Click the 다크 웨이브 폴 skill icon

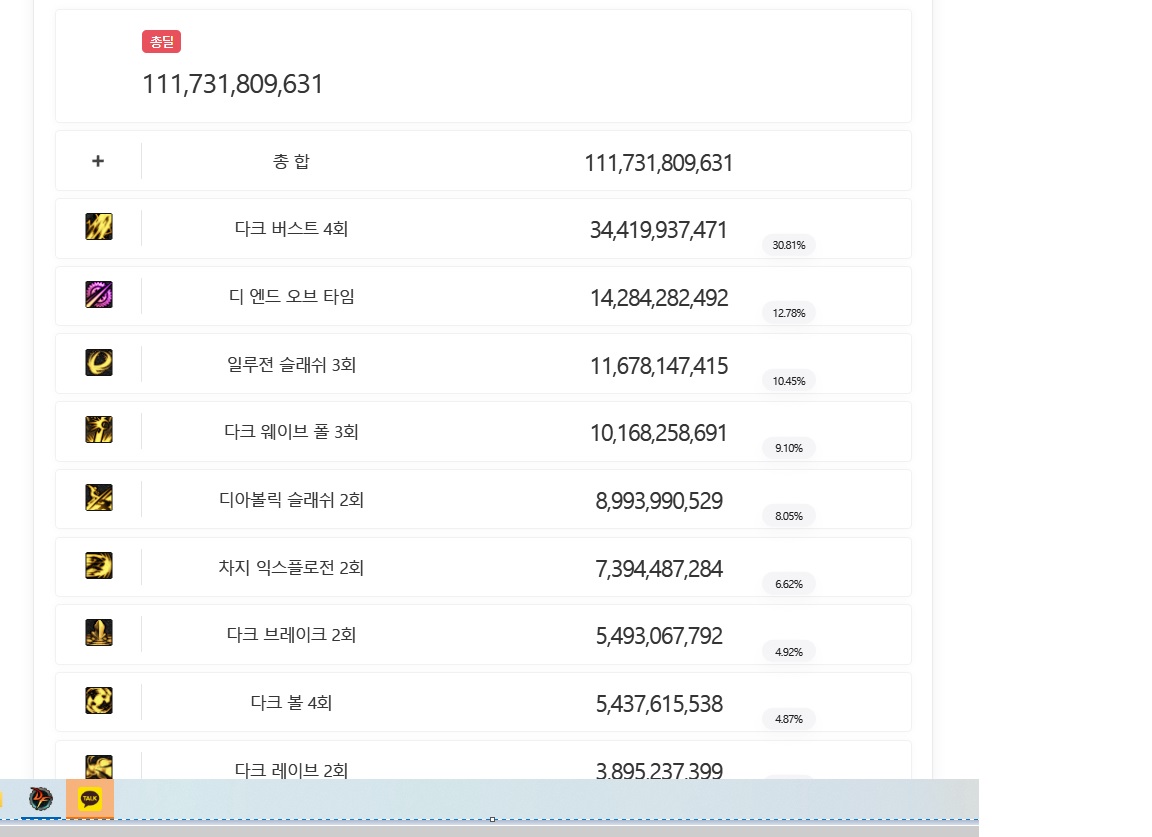tap(99, 430)
